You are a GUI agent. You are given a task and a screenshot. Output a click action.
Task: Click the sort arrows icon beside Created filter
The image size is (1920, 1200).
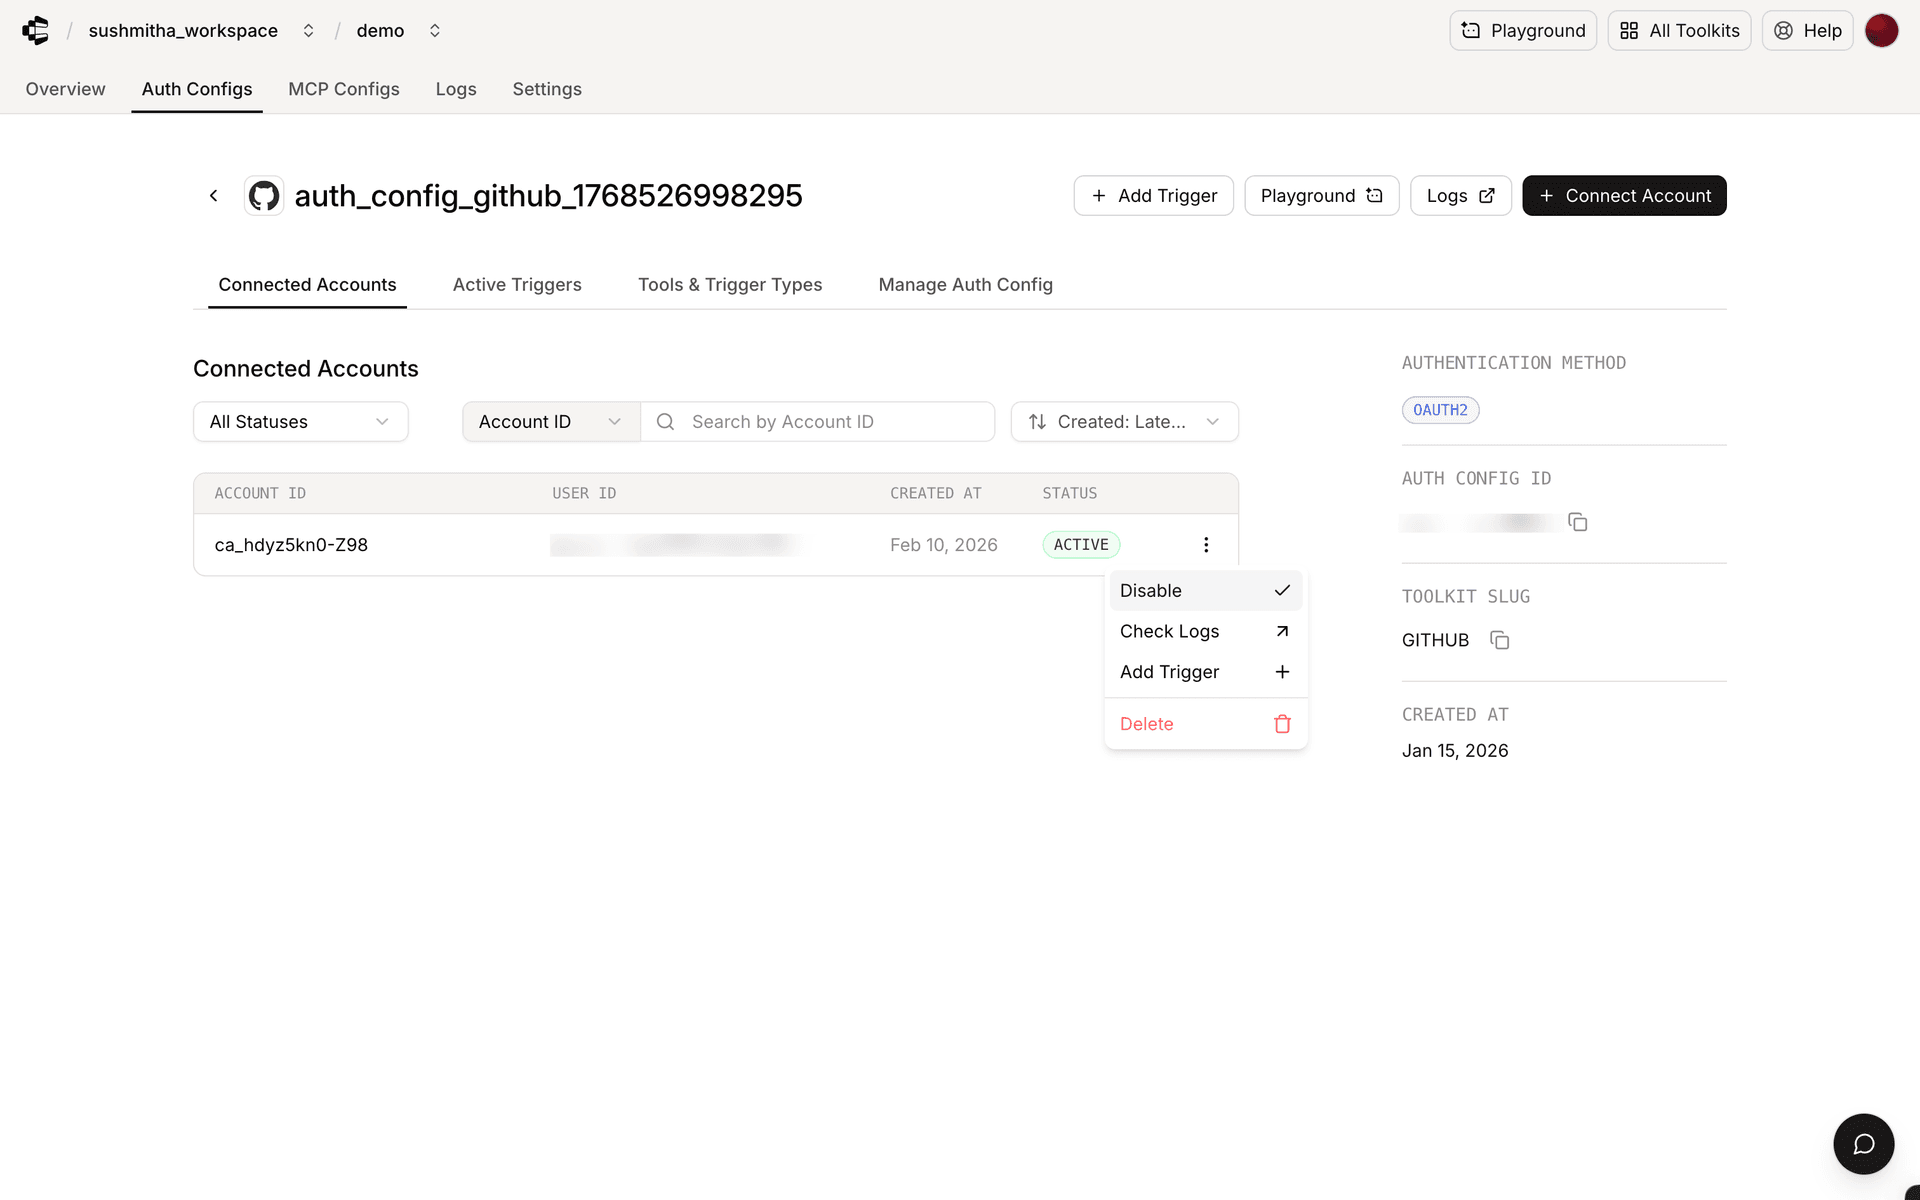(x=1038, y=421)
